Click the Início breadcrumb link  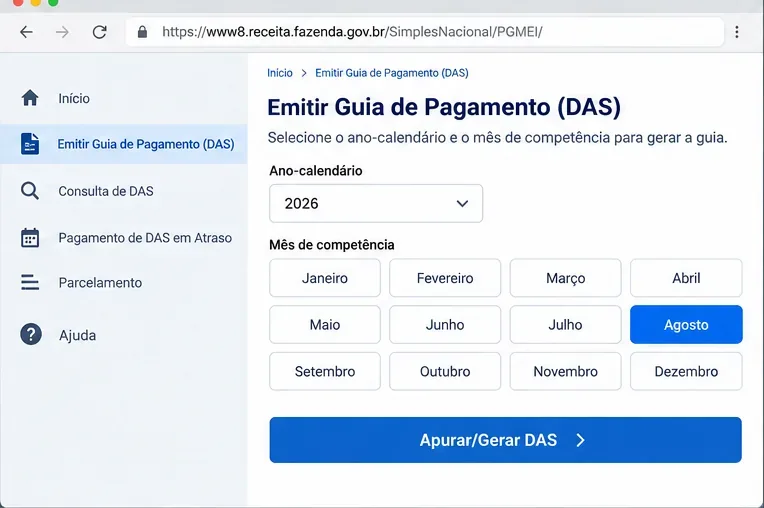click(x=280, y=73)
